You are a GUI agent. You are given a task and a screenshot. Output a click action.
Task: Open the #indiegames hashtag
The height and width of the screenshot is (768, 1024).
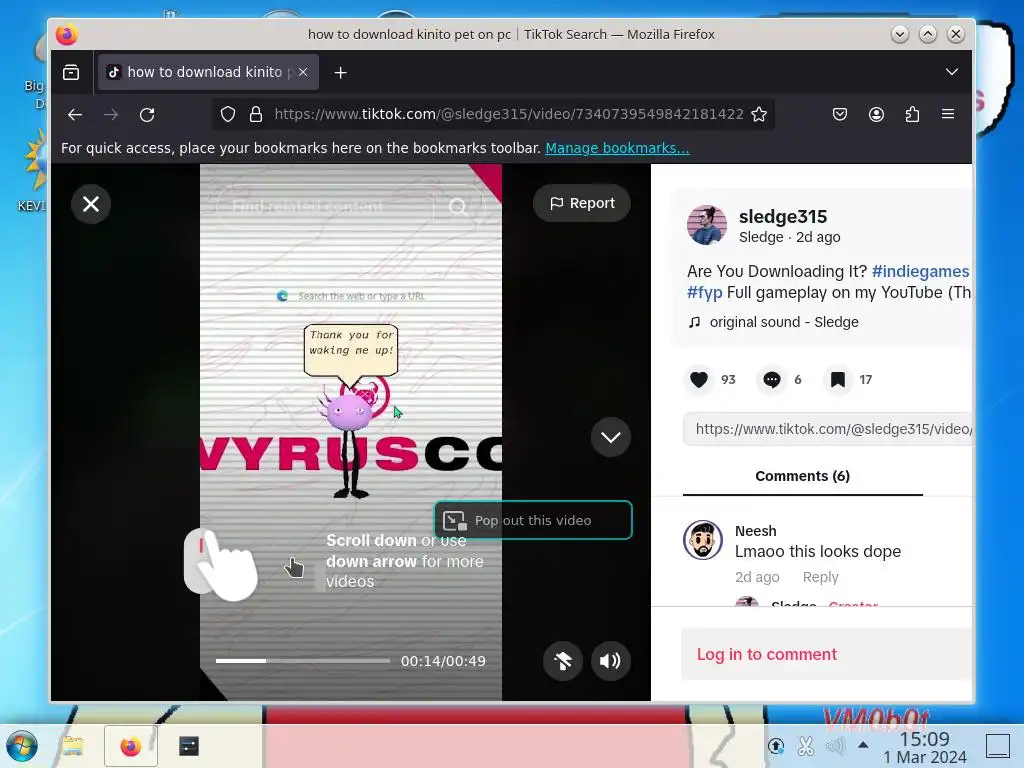920,271
